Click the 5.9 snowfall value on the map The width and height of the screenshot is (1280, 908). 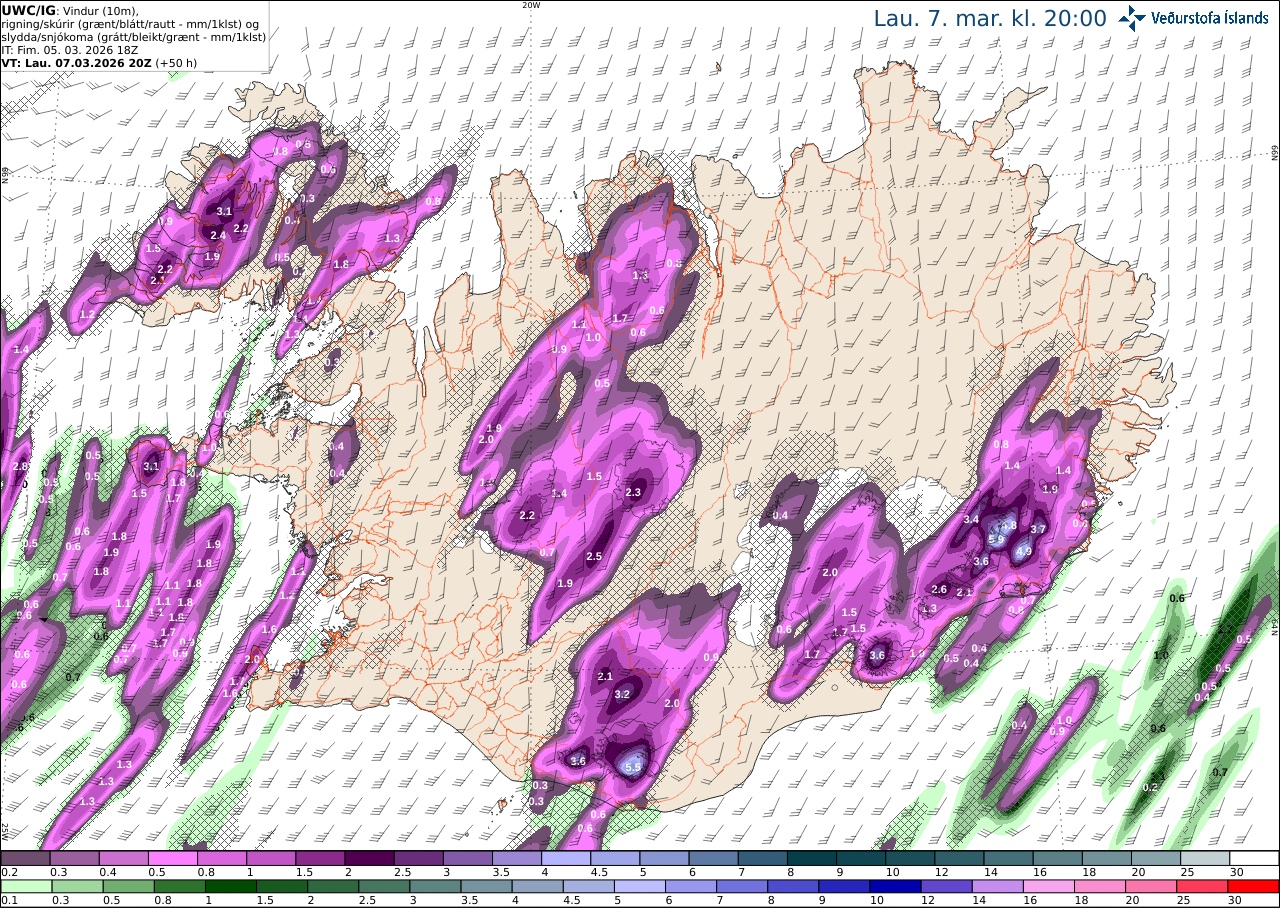coord(996,540)
